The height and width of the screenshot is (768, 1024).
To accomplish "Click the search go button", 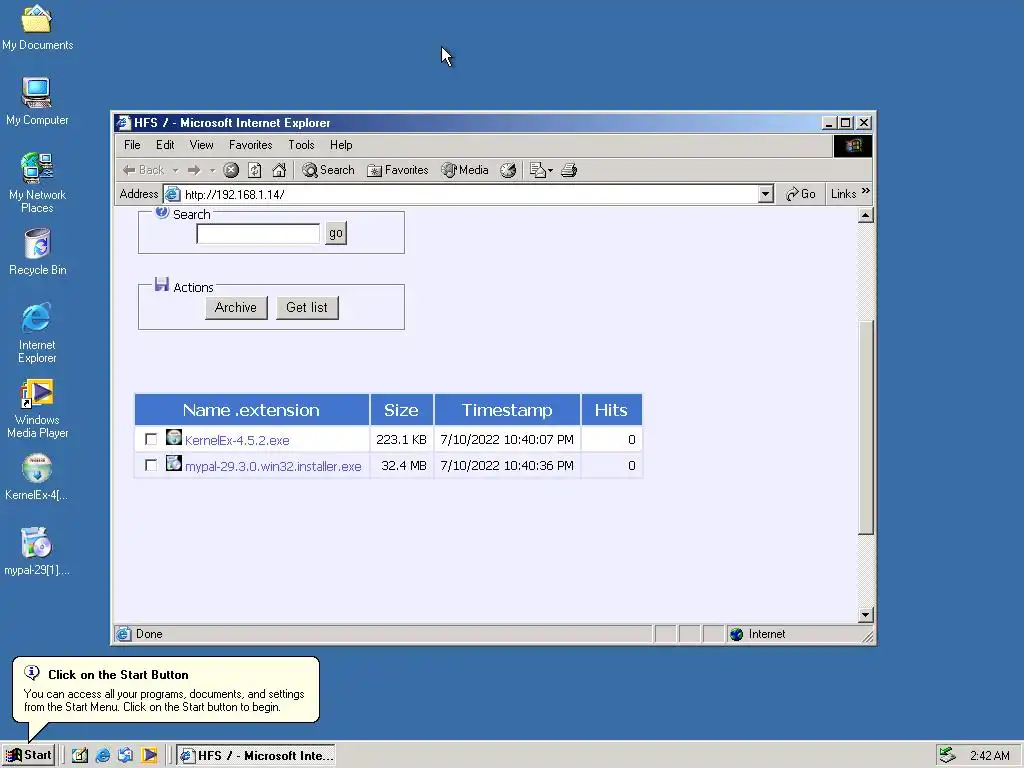I will coord(336,233).
